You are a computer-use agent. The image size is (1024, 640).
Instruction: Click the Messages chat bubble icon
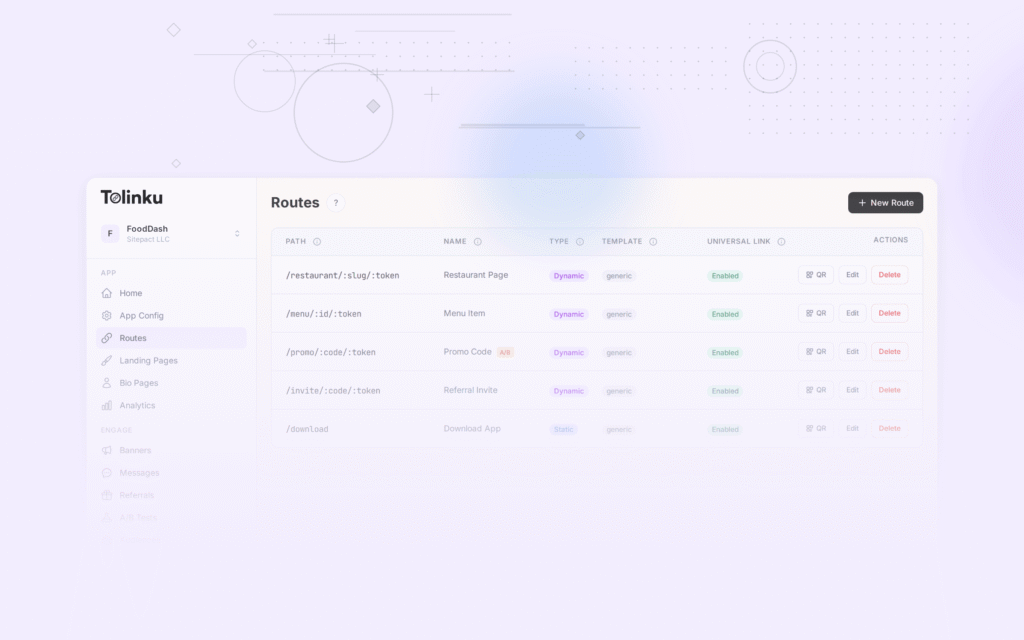(x=106, y=473)
